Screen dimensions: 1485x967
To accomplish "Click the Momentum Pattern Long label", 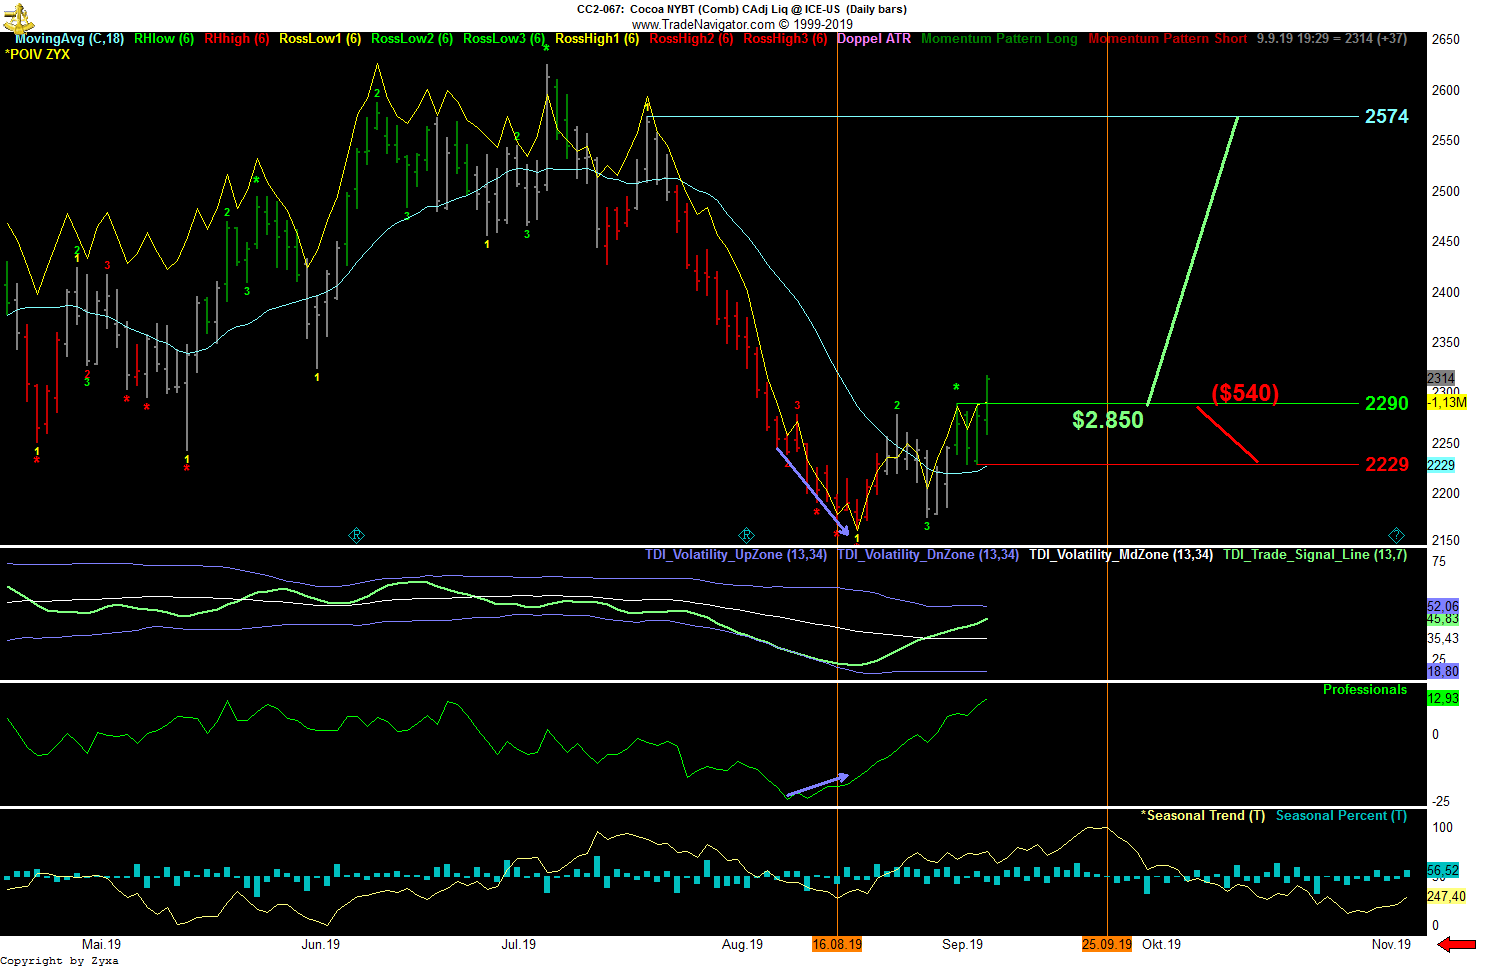I will 999,39.
